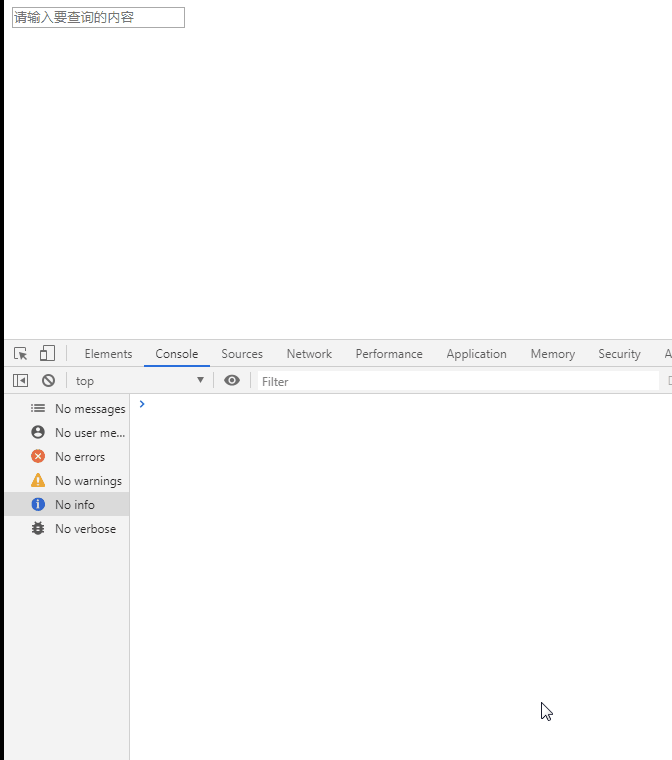Switch to the Elements tab
This screenshot has height=760, width=672.
(x=108, y=354)
